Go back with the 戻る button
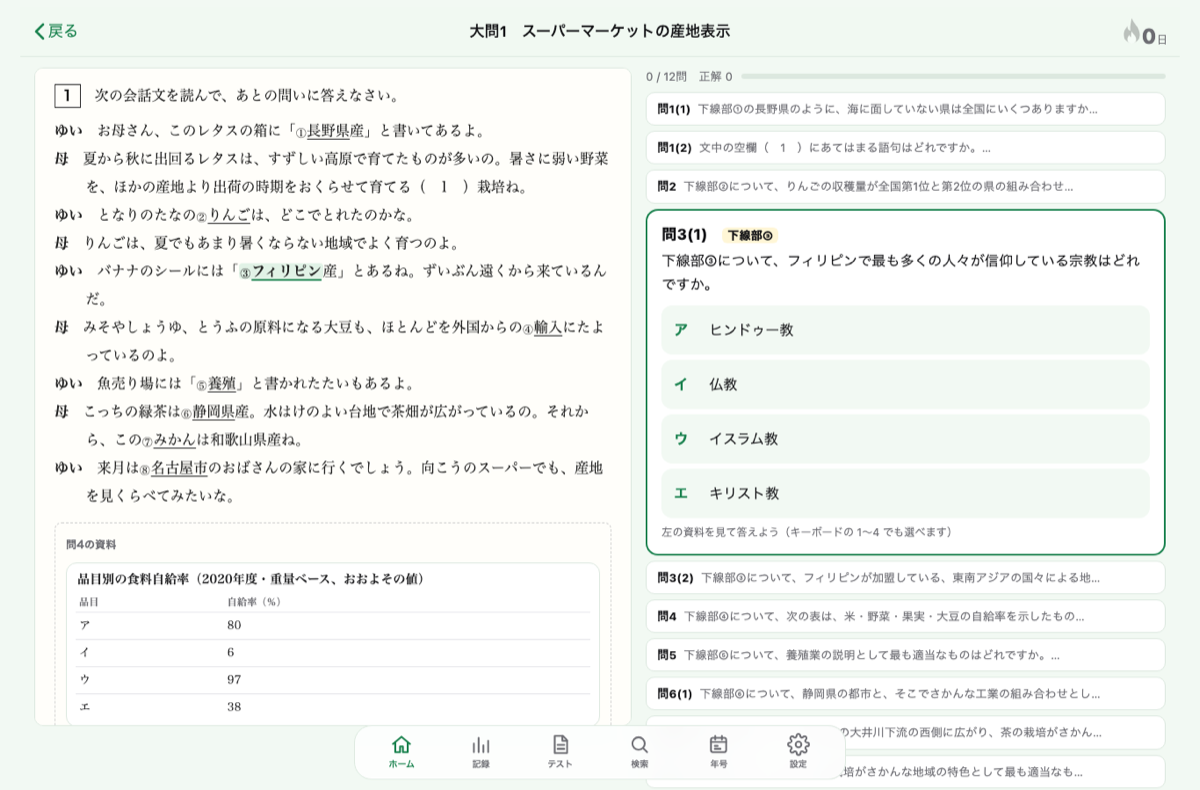 point(56,31)
